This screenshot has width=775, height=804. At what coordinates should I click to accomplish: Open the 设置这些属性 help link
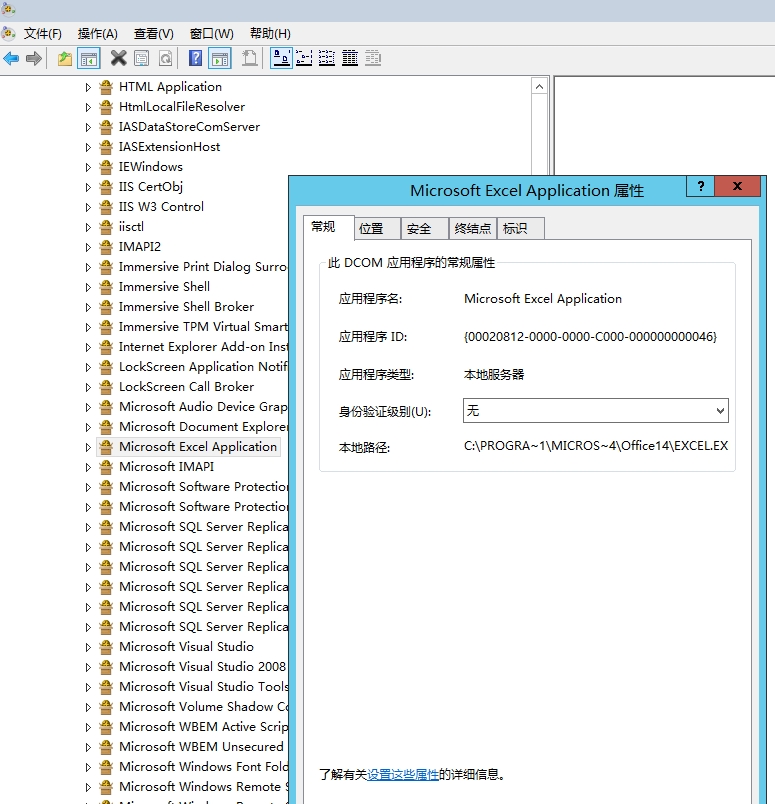pyautogui.click(x=403, y=775)
